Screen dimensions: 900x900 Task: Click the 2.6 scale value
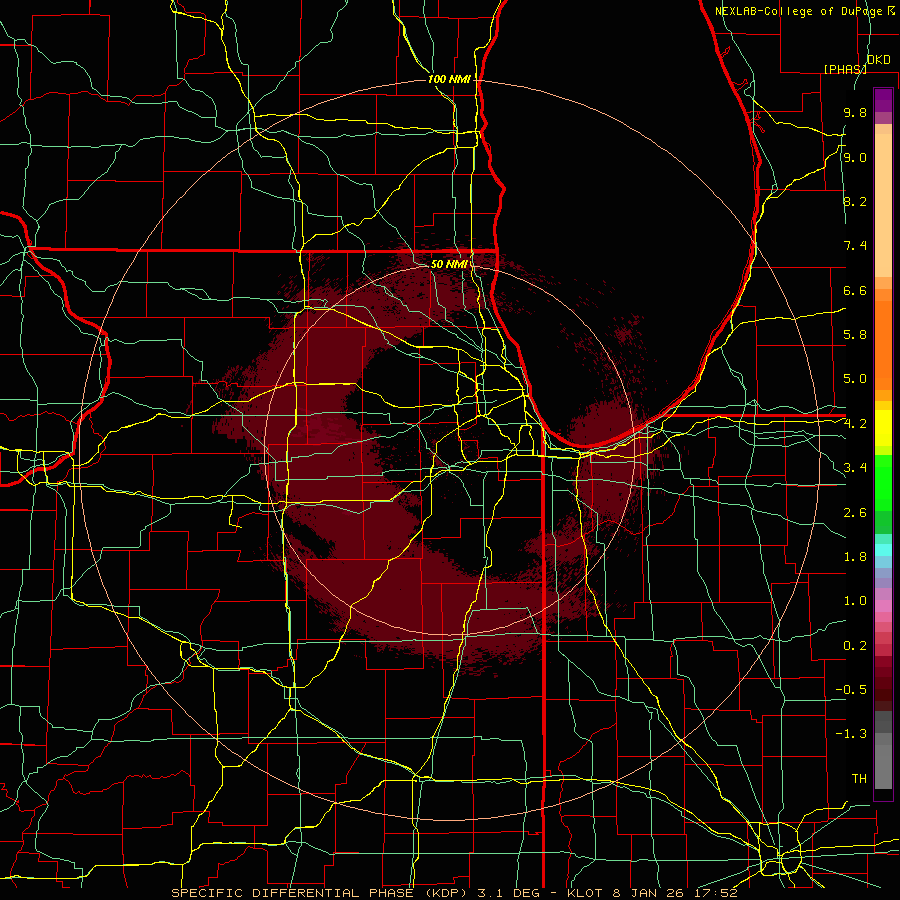click(x=855, y=513)
